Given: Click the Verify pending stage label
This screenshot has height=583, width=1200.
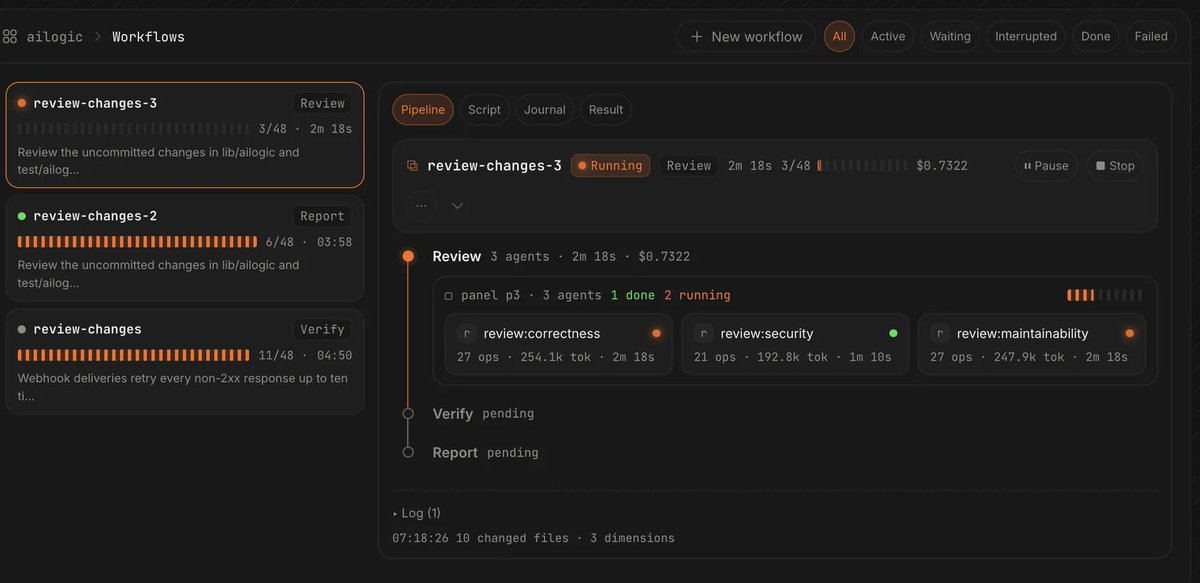Looking at the screenshot, I should point(483,413).
